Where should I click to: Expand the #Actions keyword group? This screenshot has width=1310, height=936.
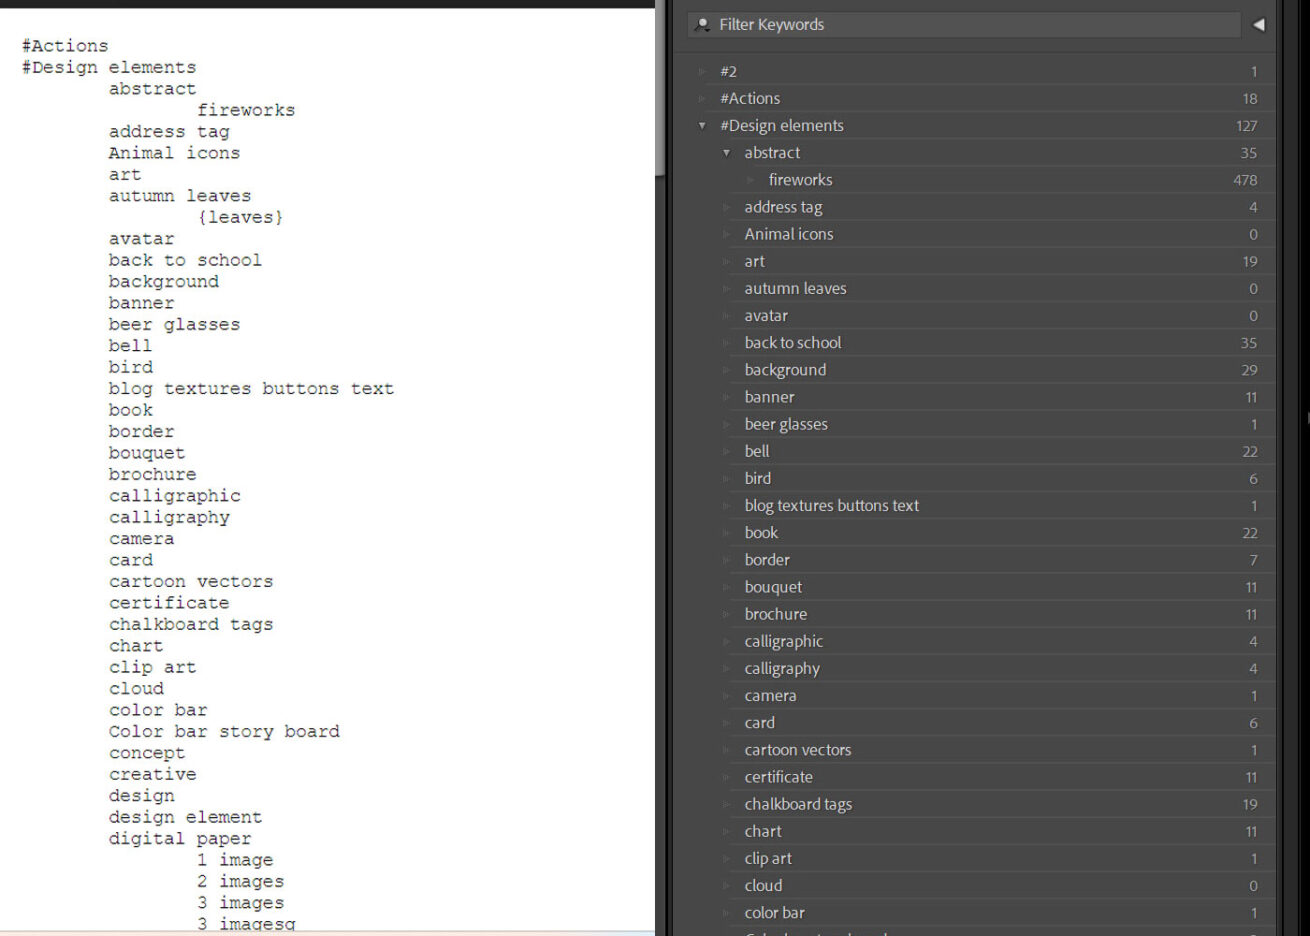[702, 99]
